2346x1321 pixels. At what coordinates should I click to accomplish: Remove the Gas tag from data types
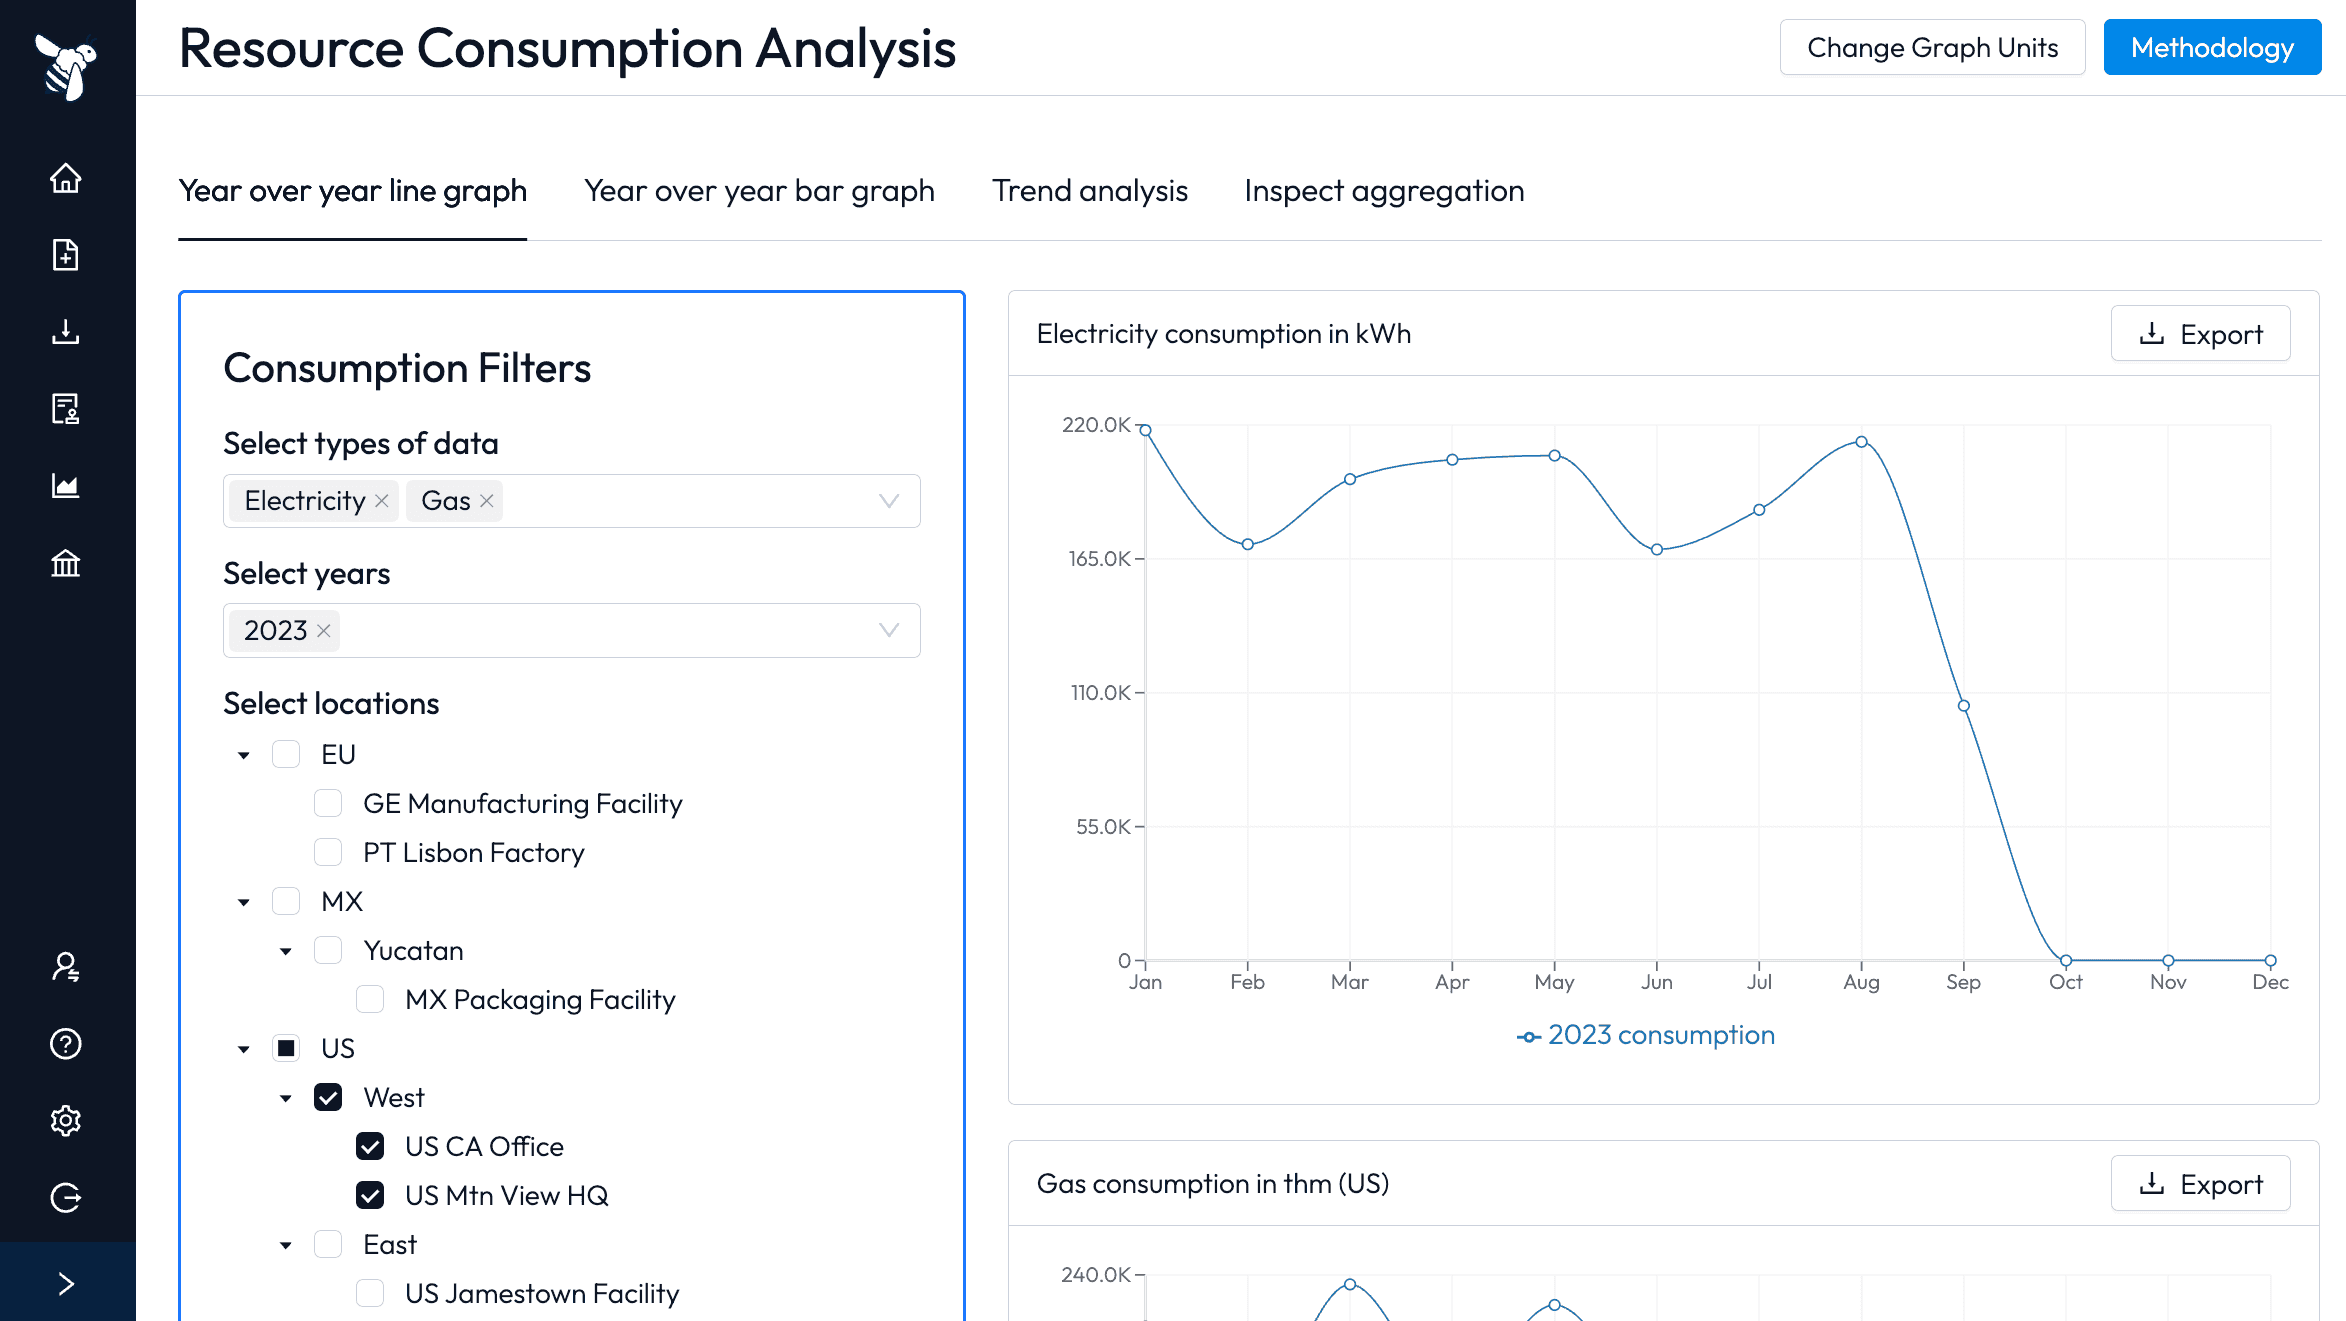click(487, 501)
